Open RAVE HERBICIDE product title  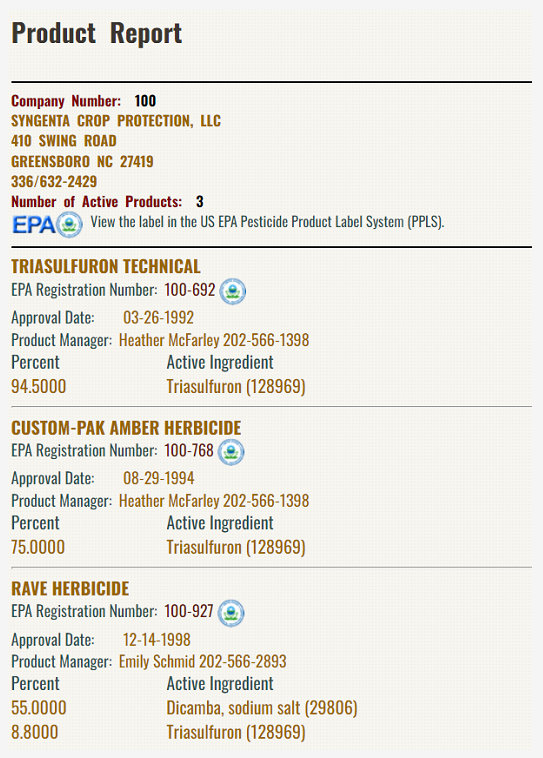70,588
